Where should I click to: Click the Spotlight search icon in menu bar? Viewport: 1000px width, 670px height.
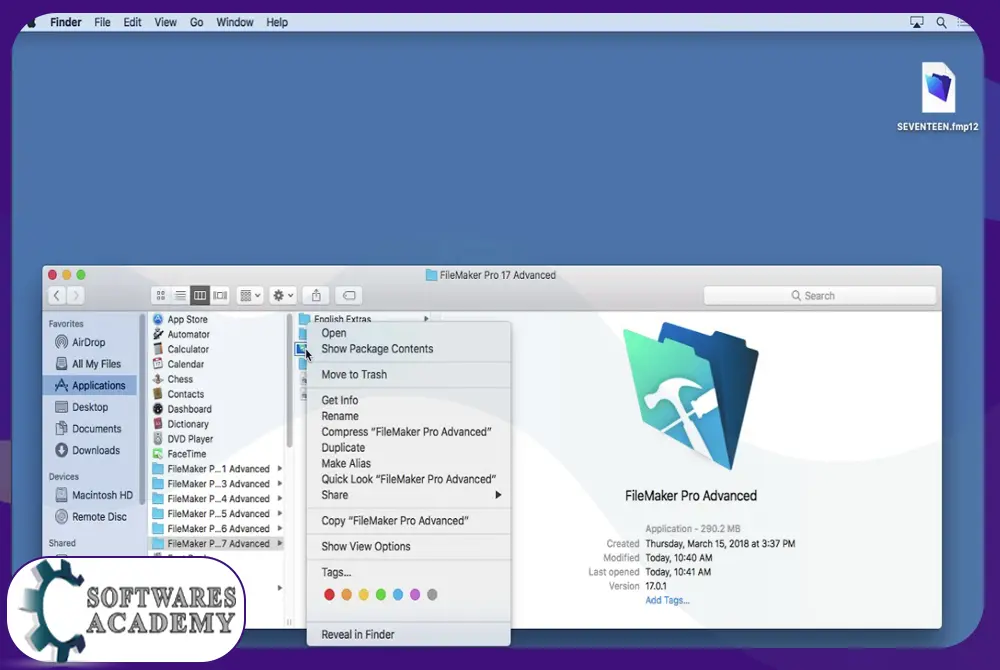pyautogui.click(x=941, y=22)
